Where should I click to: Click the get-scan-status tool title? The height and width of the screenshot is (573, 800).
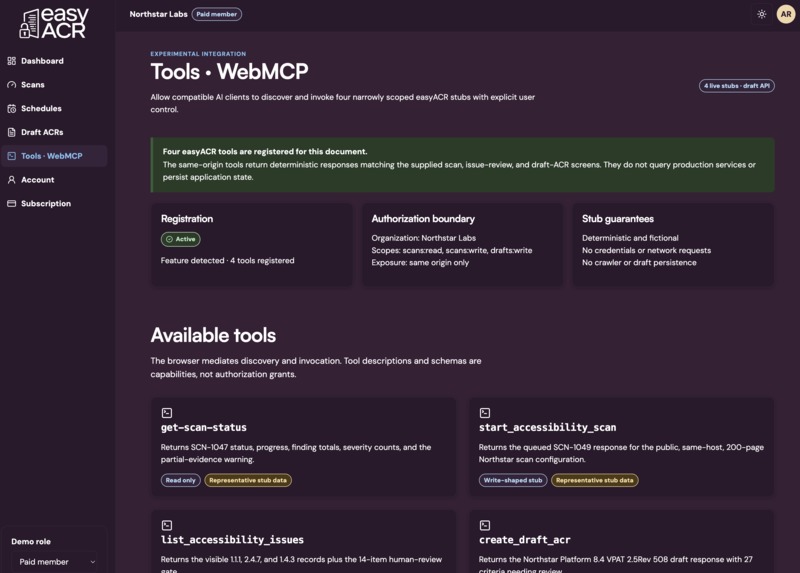[x=204, y=428]
